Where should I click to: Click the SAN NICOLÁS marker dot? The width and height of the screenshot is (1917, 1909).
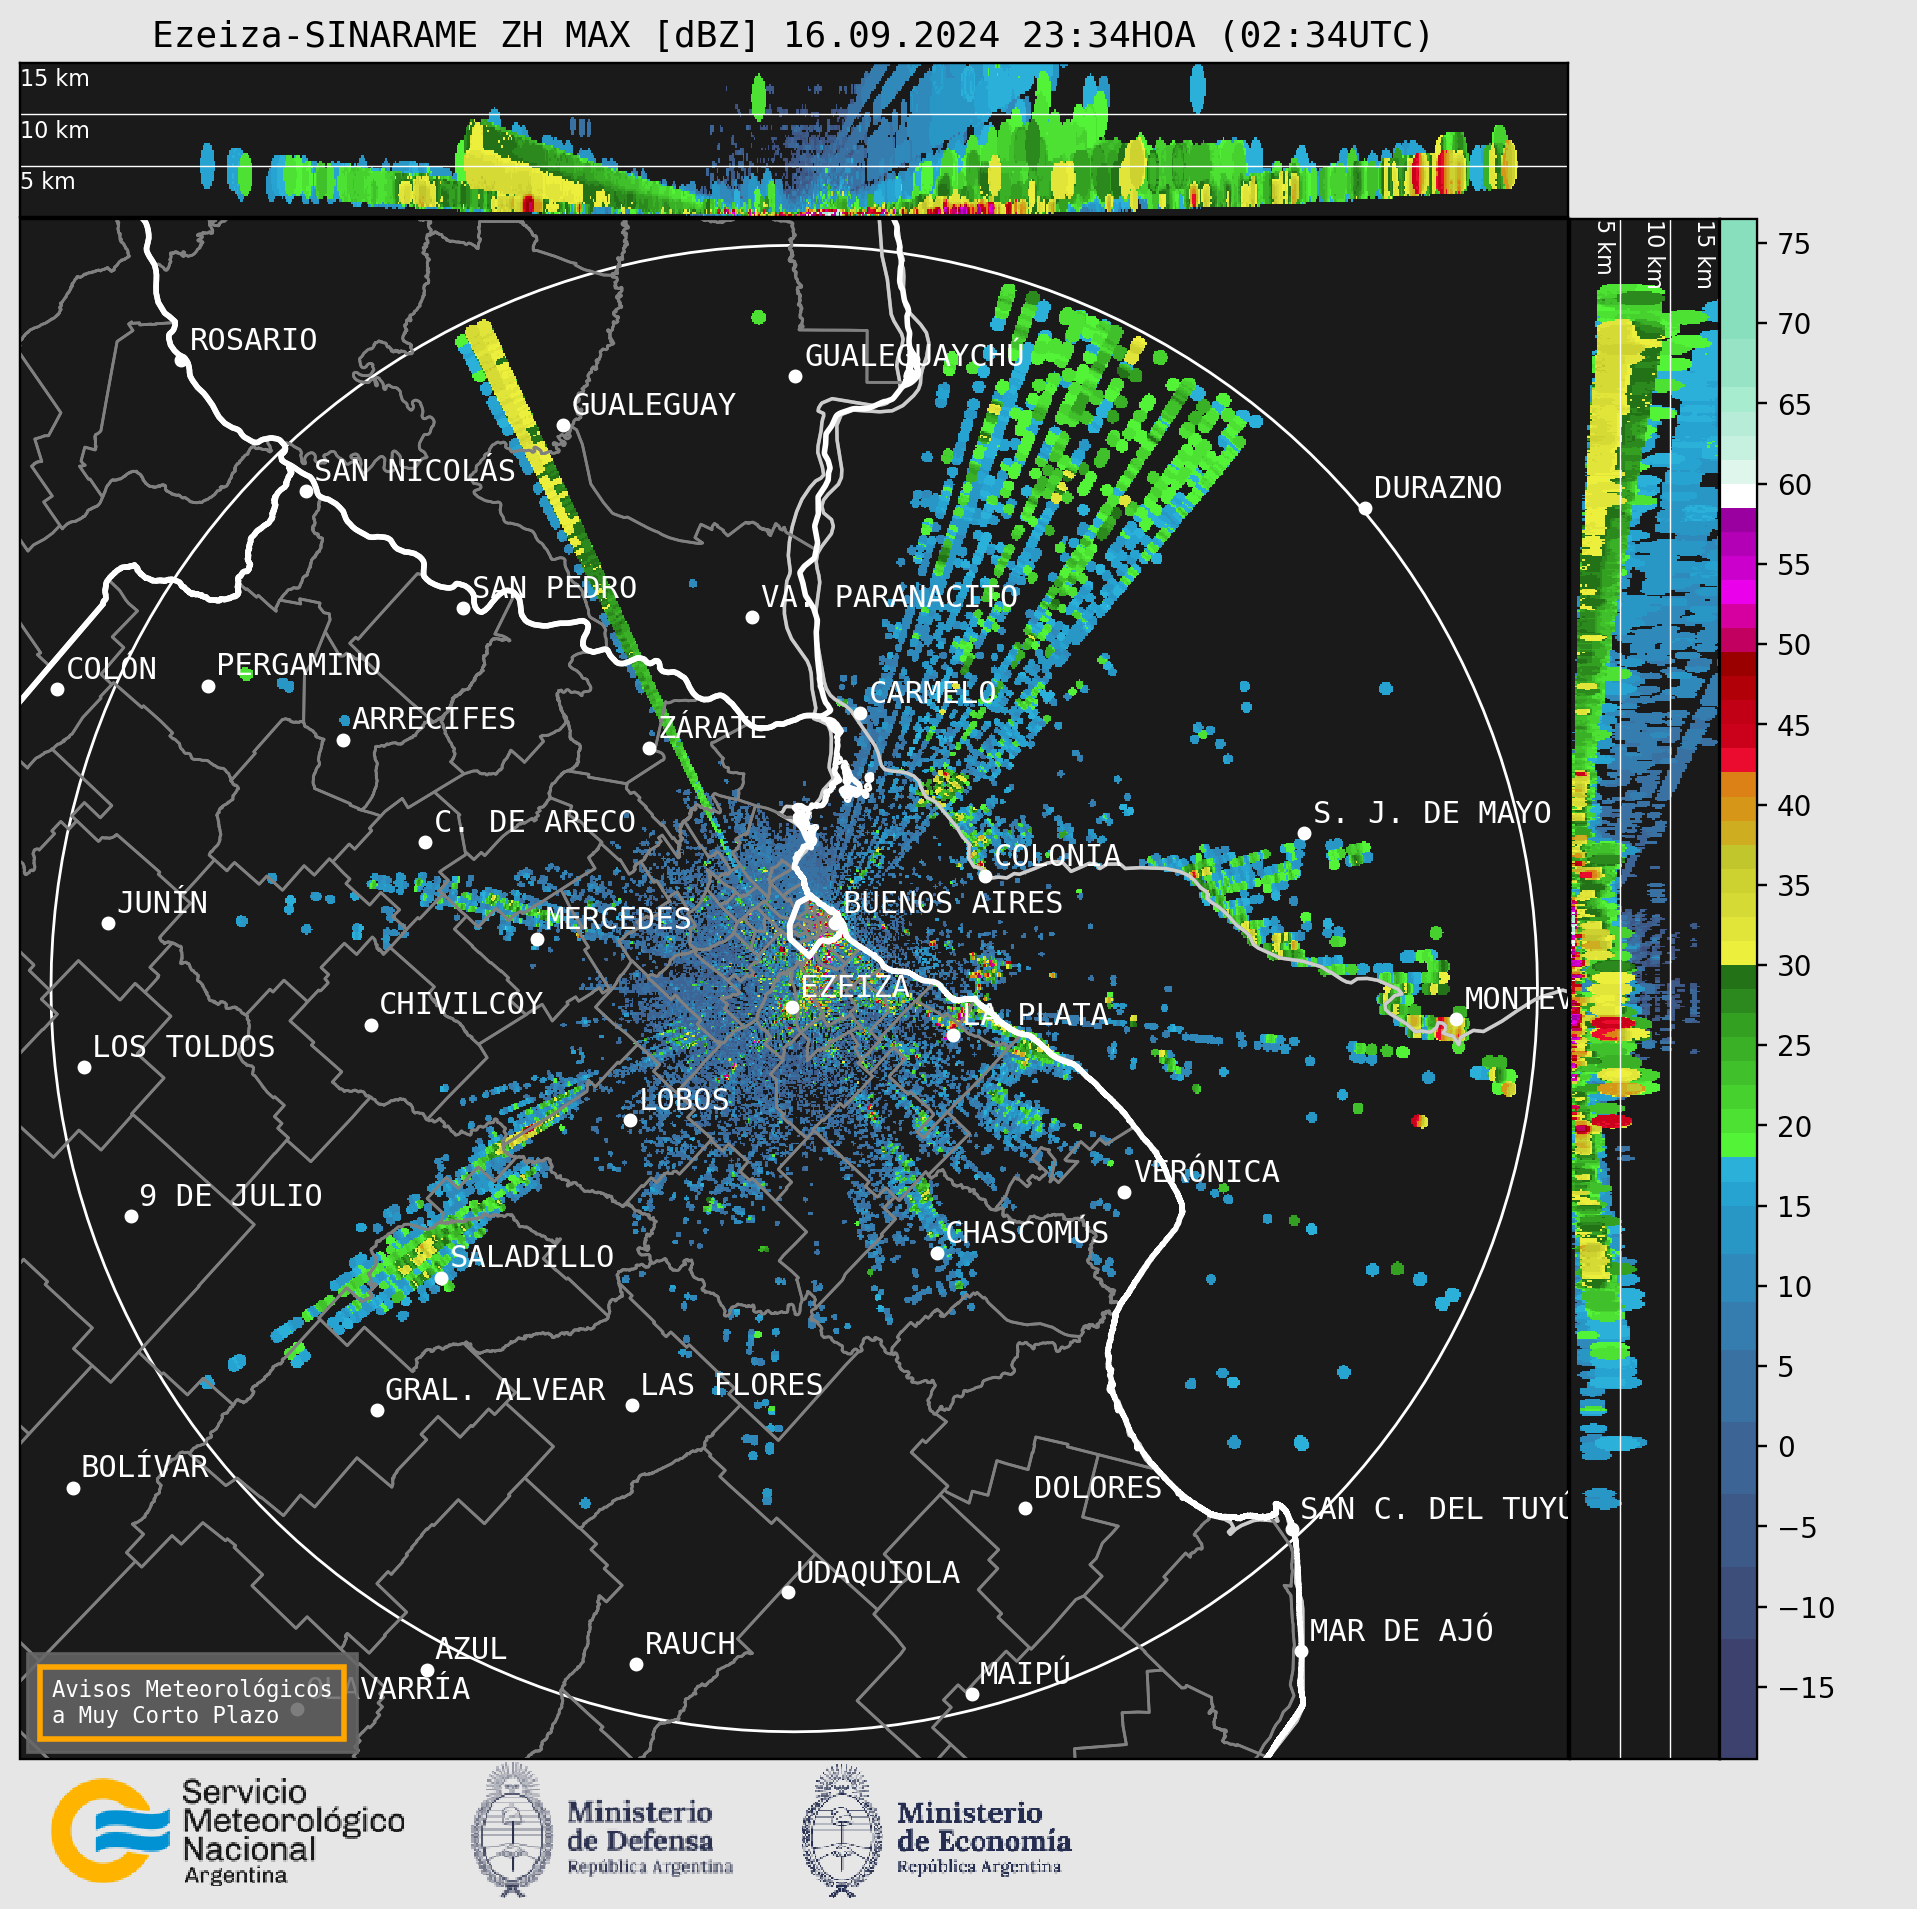(306, 491)
